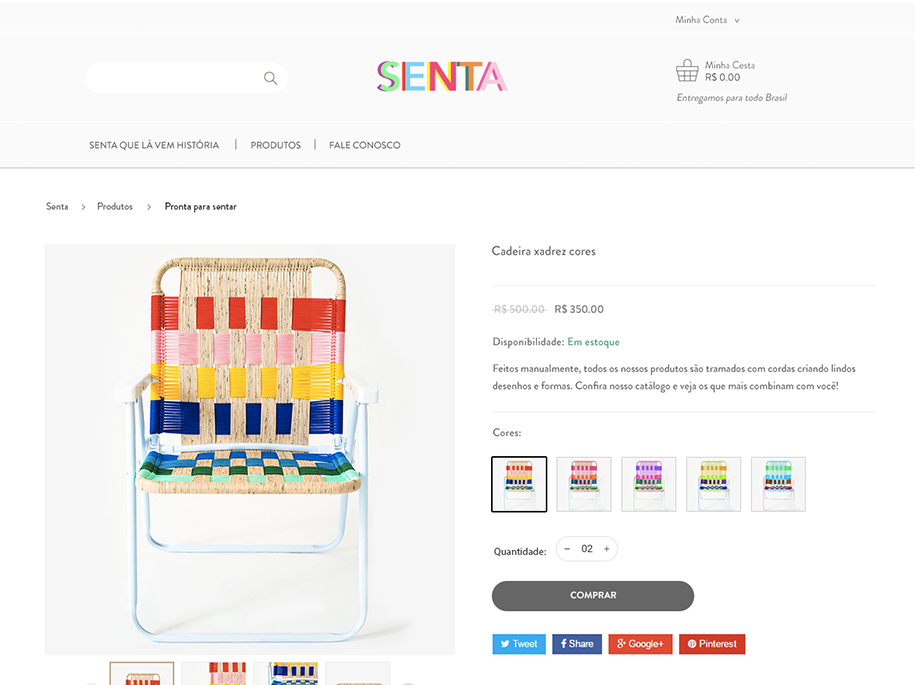Expand the Minha Conta dropdown
The height and width of the screenshot is (685, 915).
click(x=707, y=20)
